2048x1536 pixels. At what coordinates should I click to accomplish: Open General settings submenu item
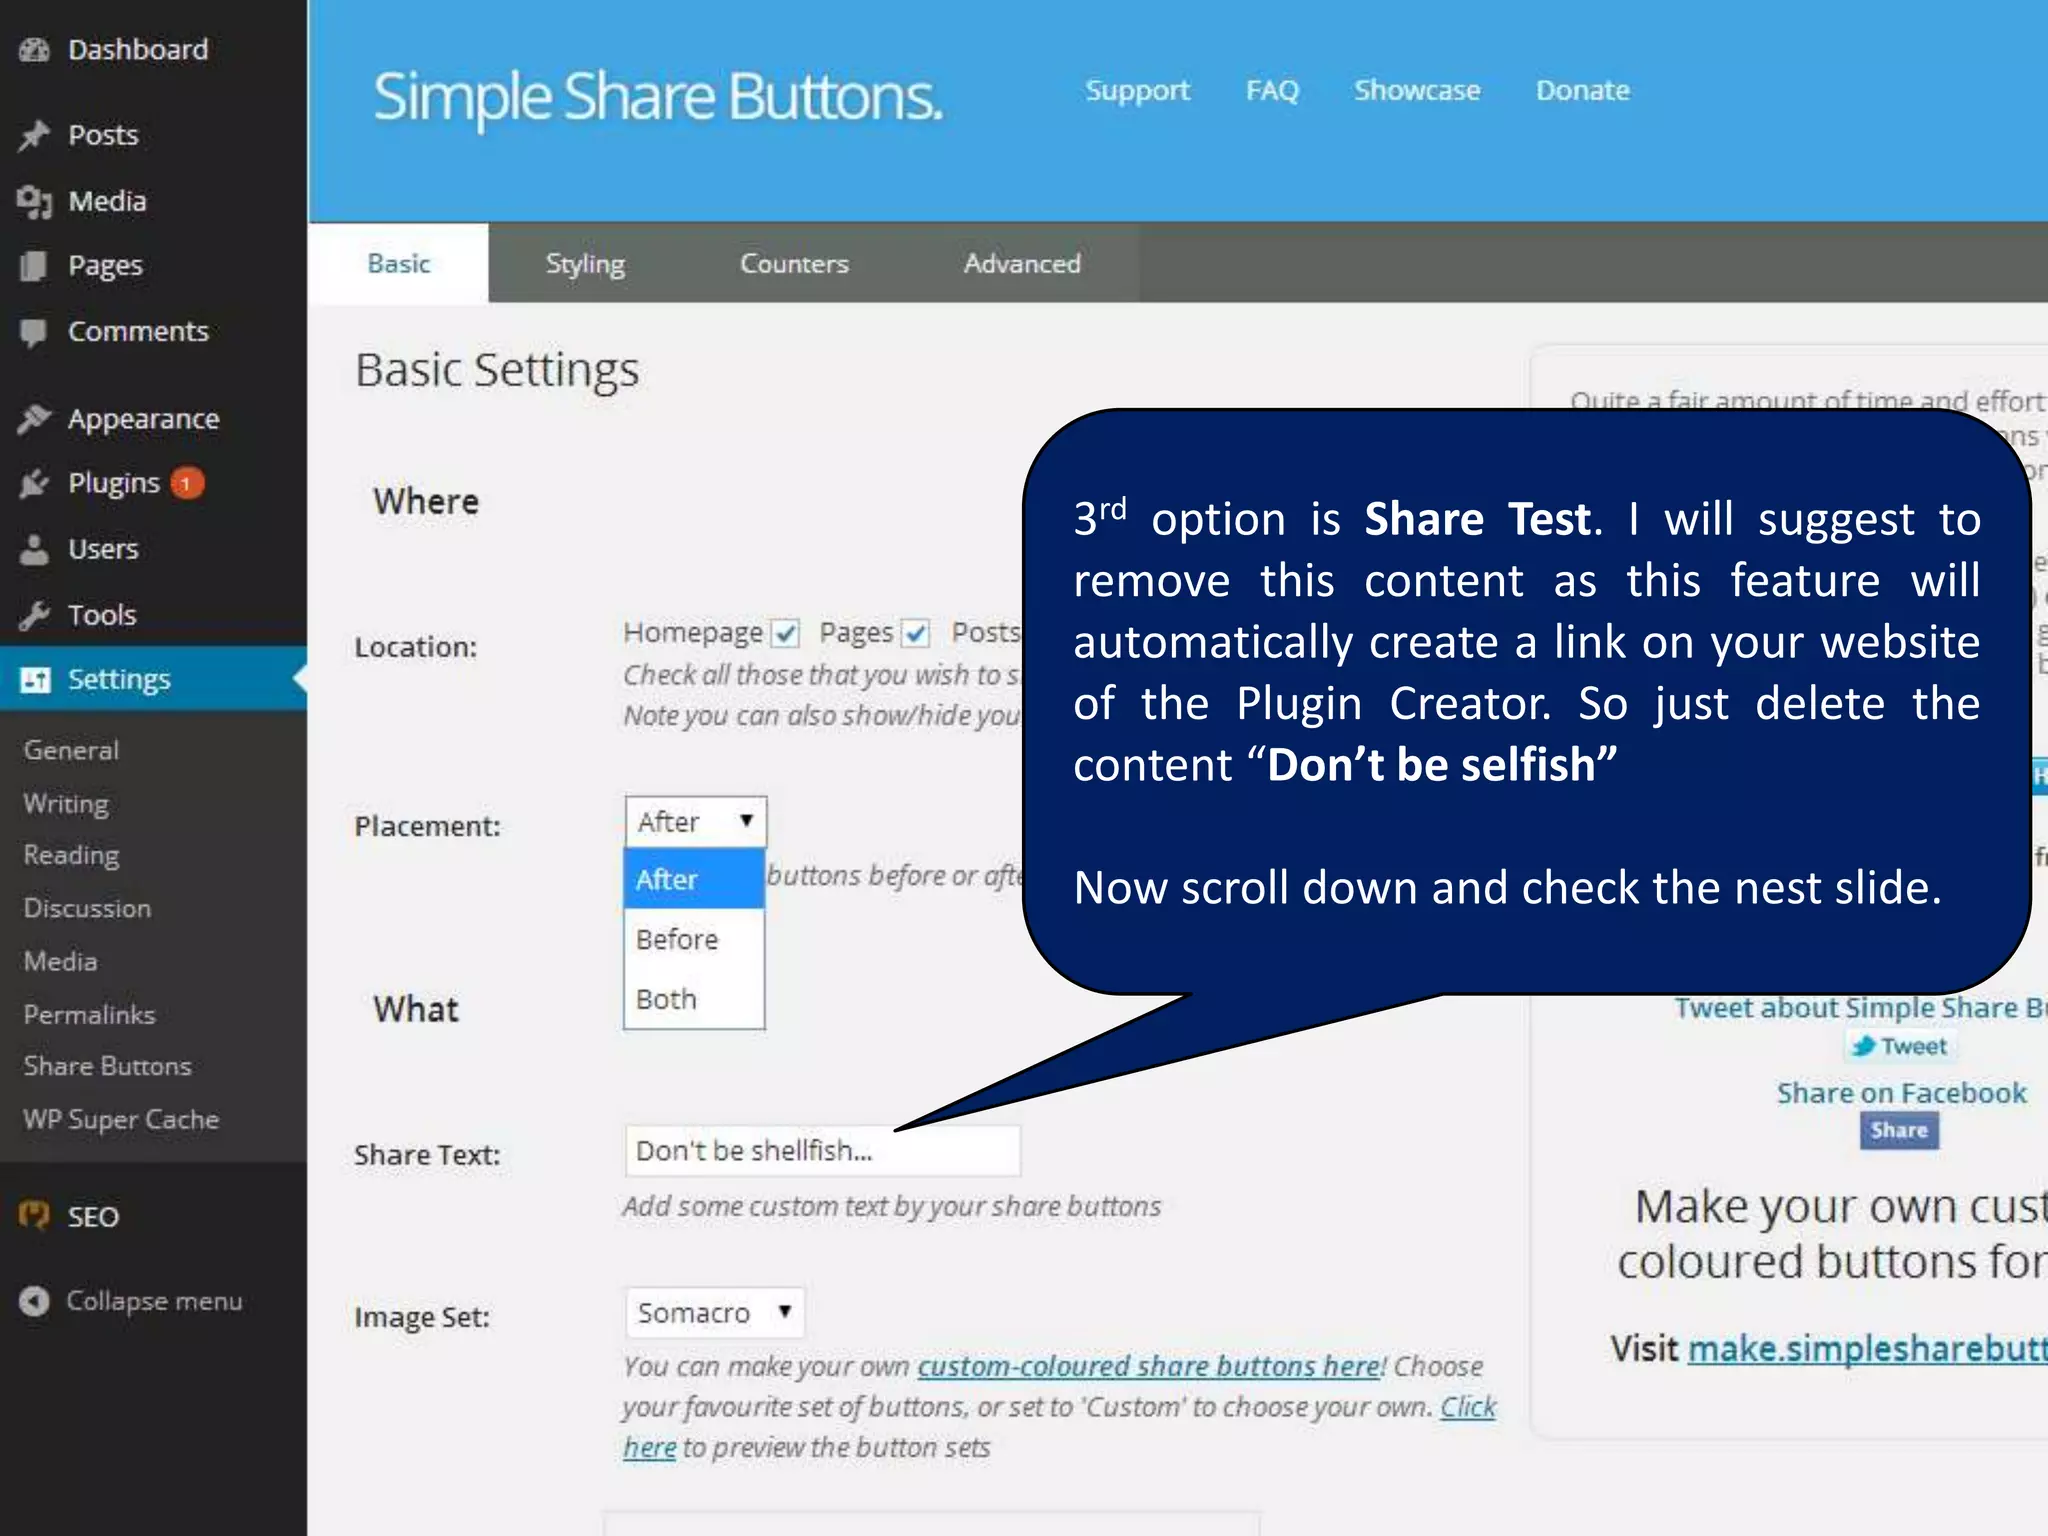pos(71,750)
